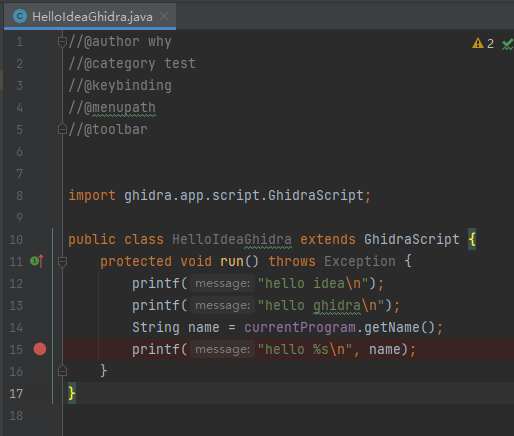Click line number 17 in the gutter
Viewport: 514px width, 436px height.
(16, 394)
